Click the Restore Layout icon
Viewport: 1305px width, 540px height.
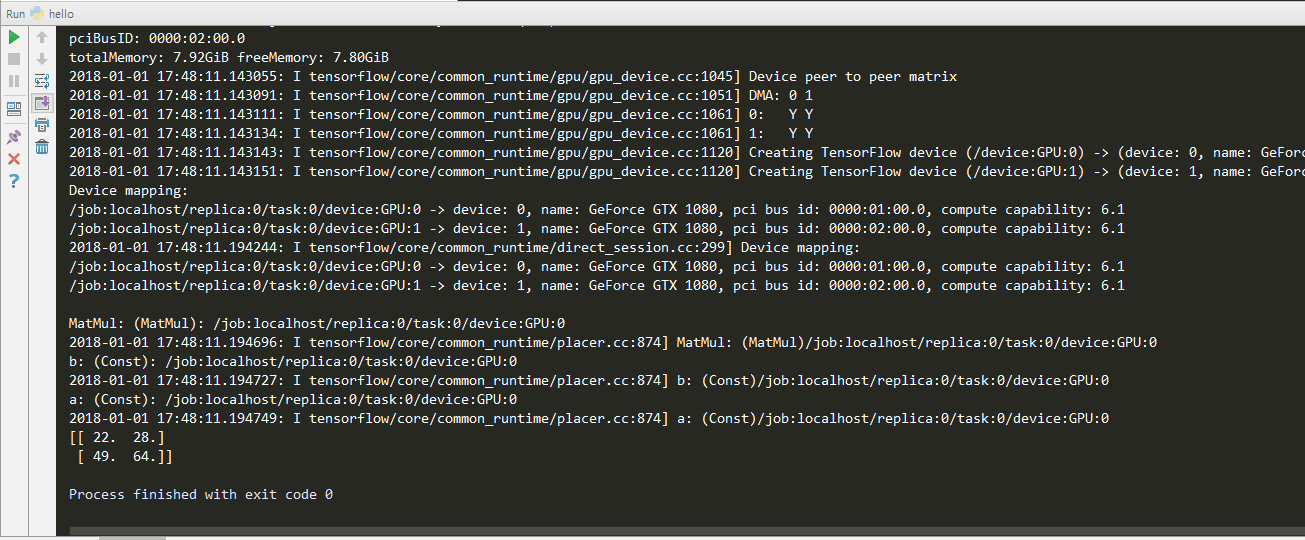[x=14, y=109]
